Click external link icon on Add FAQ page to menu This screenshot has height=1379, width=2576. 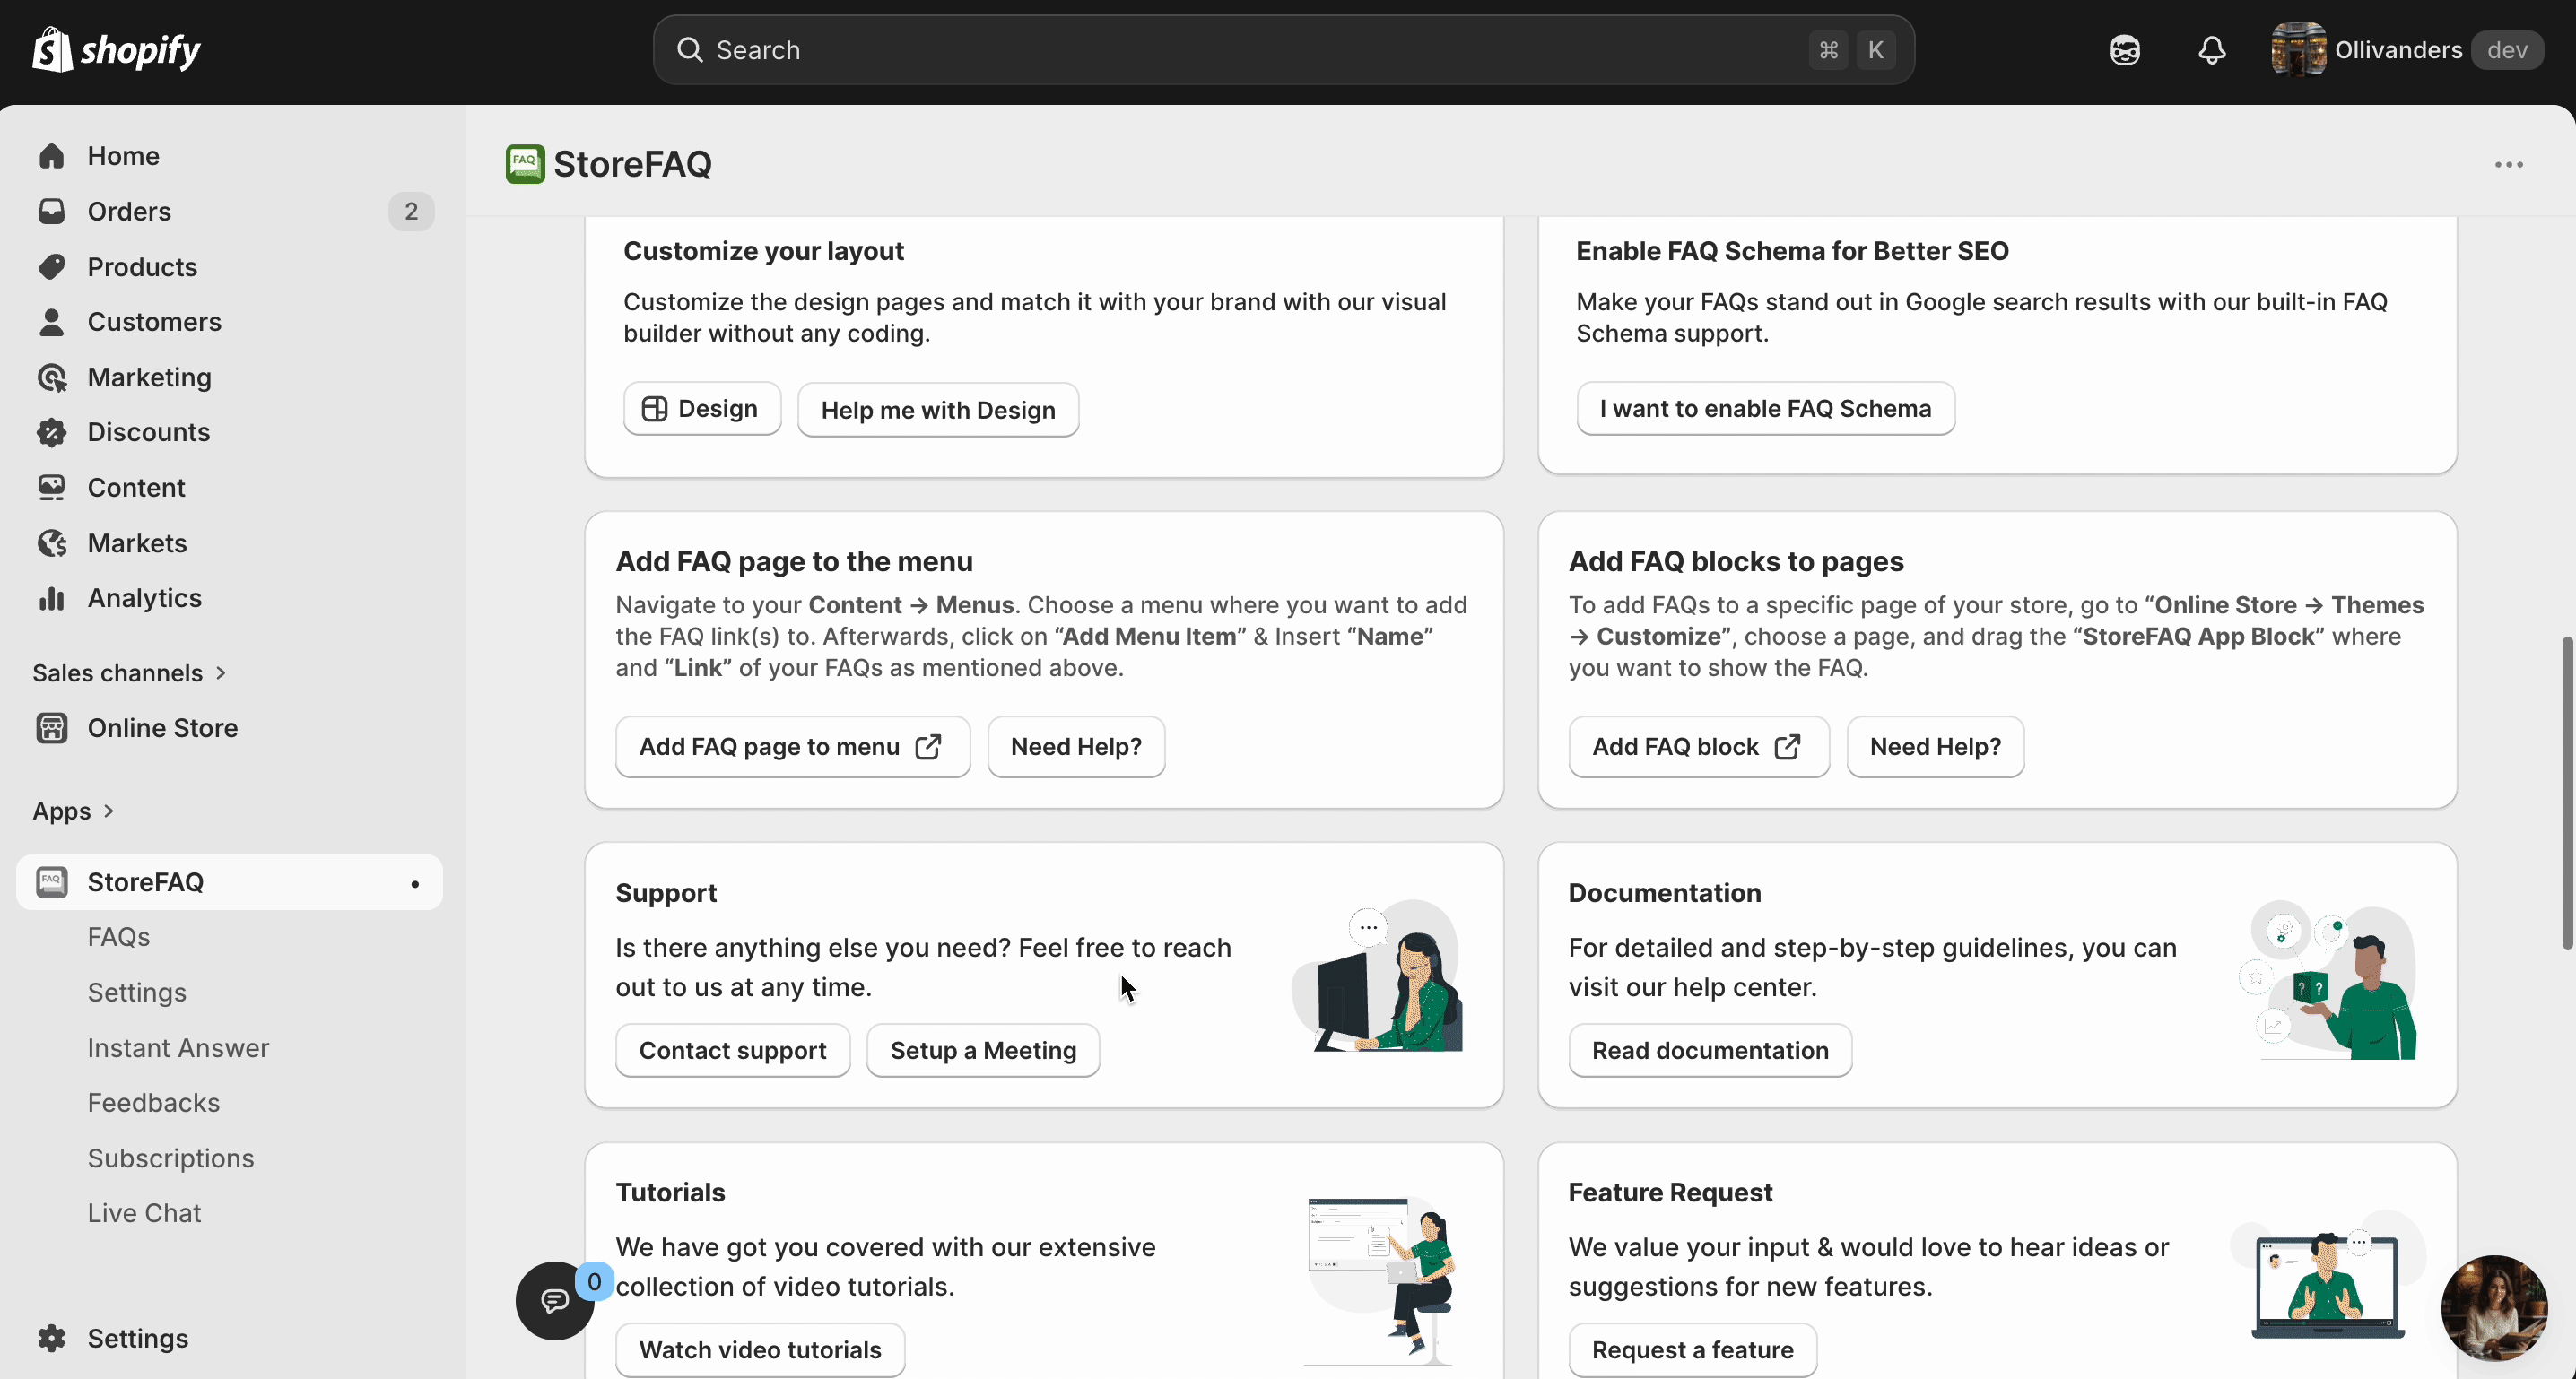pos(929,746)
